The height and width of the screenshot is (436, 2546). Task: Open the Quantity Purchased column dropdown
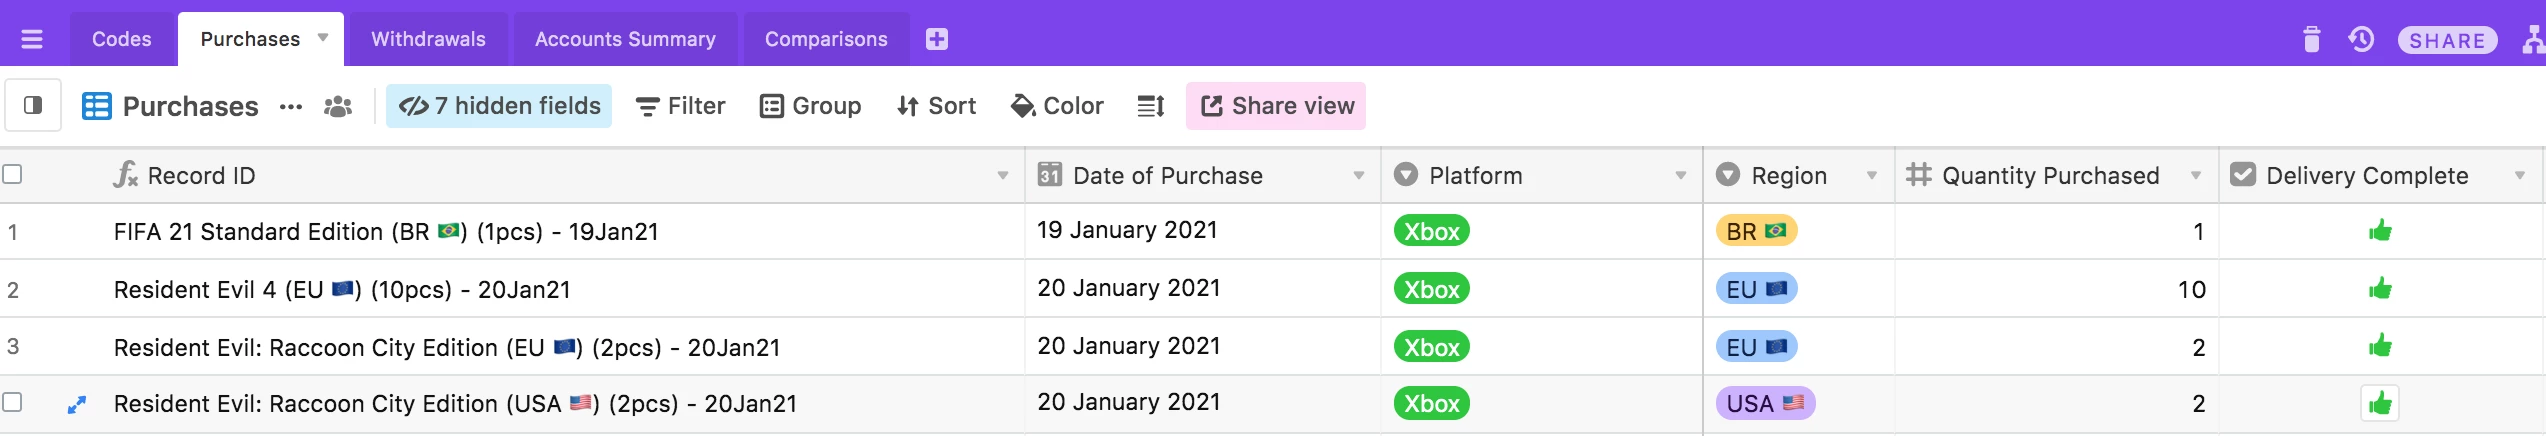(x=2196, y=175)
